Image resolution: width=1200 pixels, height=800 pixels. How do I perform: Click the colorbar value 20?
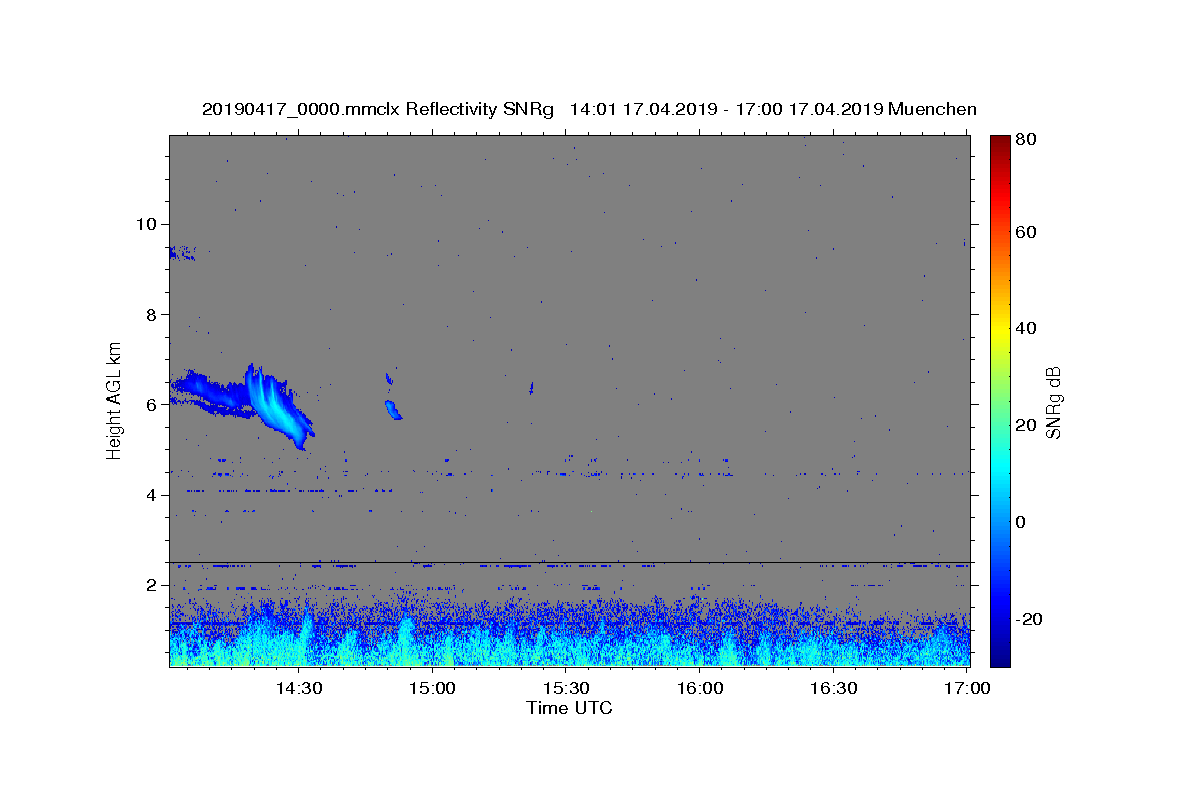[x=1028, y=425]
